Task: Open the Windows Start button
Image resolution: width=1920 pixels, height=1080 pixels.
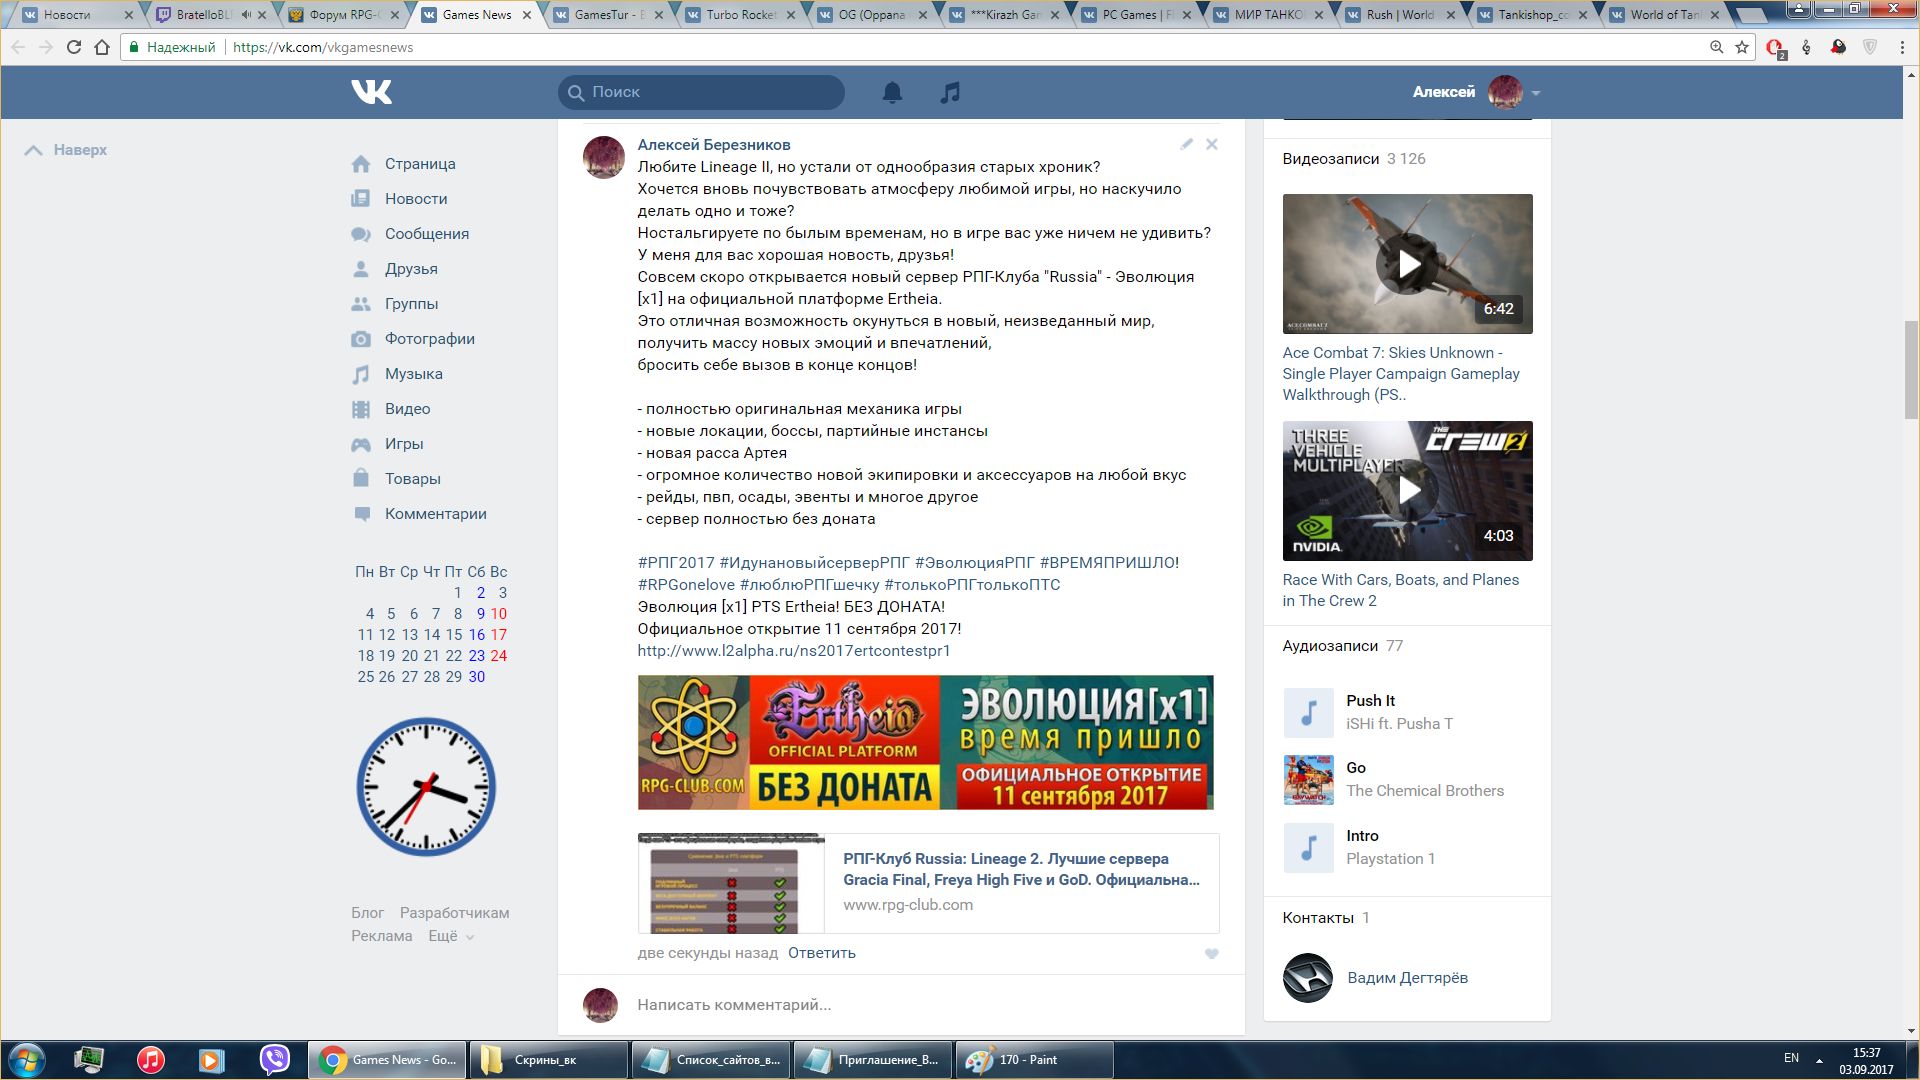Action: tap(26, 1060)
